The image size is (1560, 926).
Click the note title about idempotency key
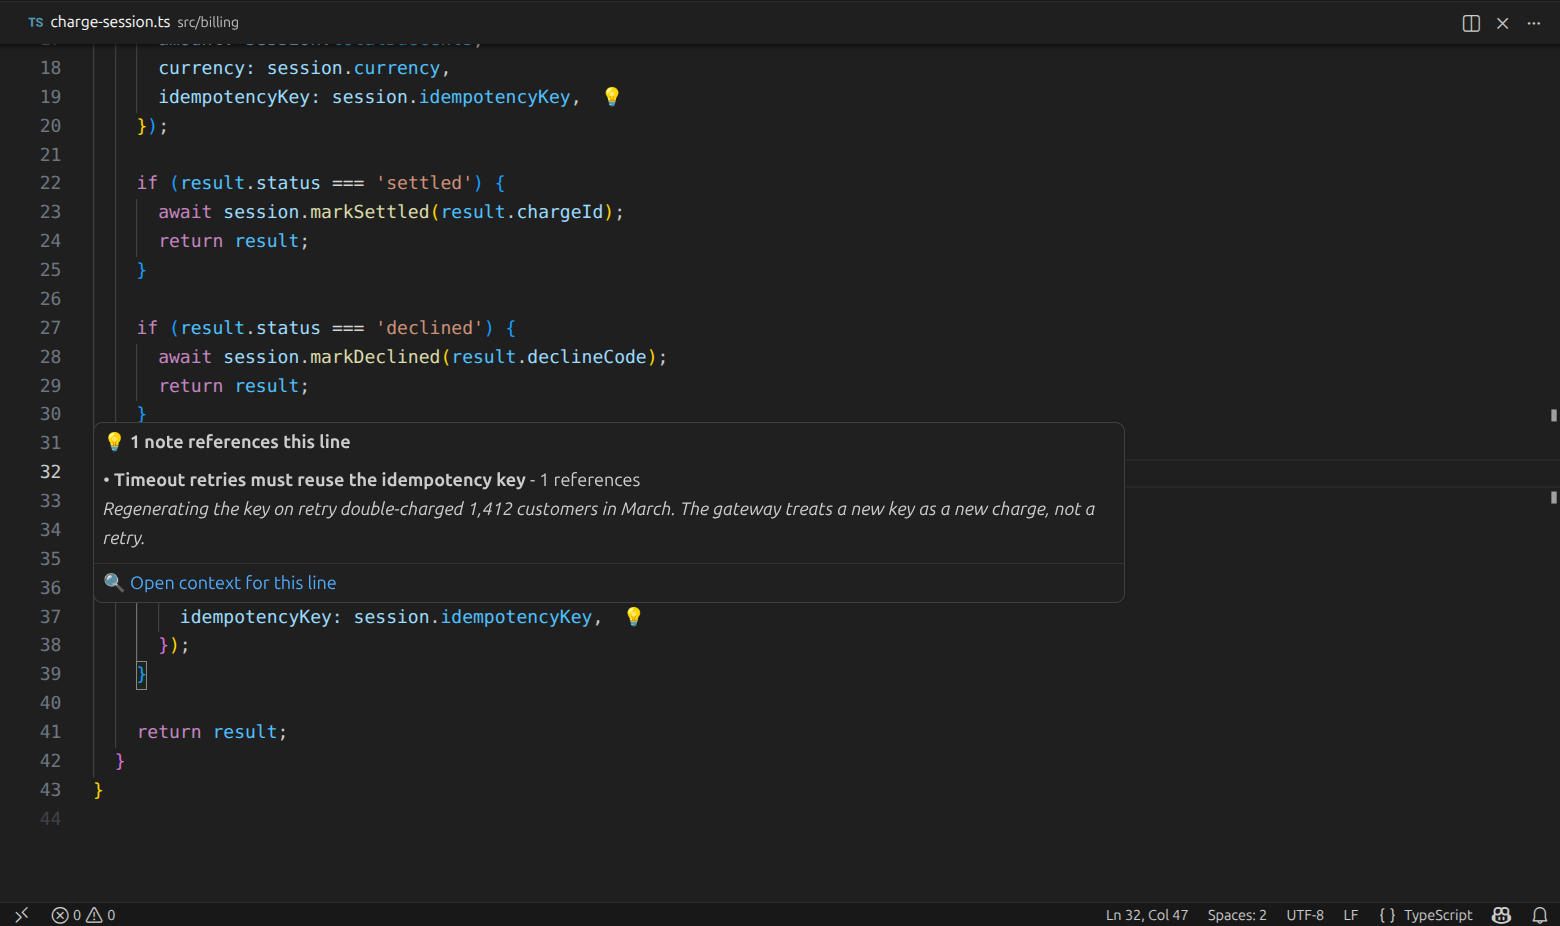(319, 480)
